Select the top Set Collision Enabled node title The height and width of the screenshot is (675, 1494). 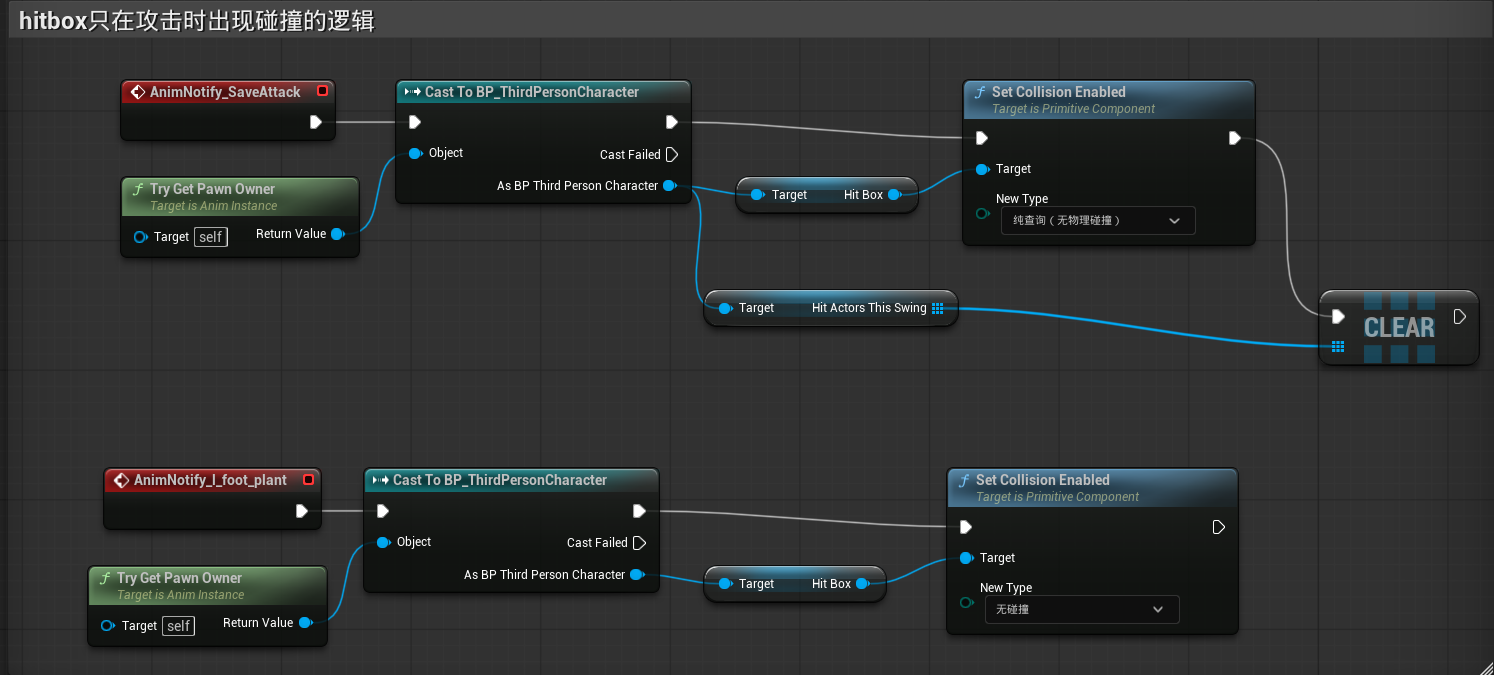point(1058,92)
